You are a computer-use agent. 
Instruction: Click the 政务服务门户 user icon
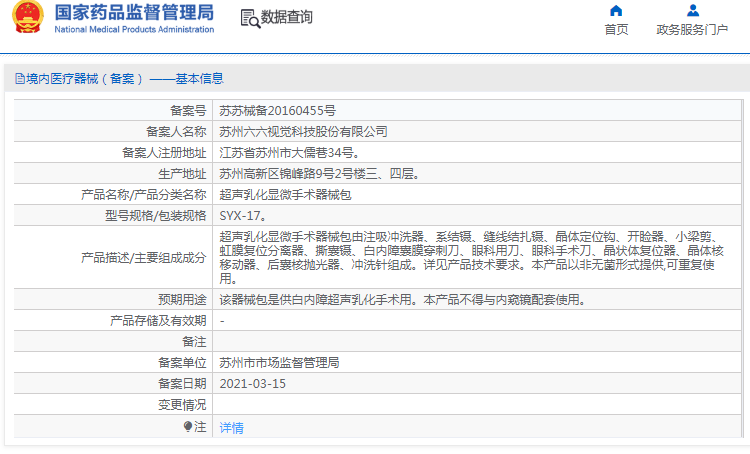coord(693,11)
